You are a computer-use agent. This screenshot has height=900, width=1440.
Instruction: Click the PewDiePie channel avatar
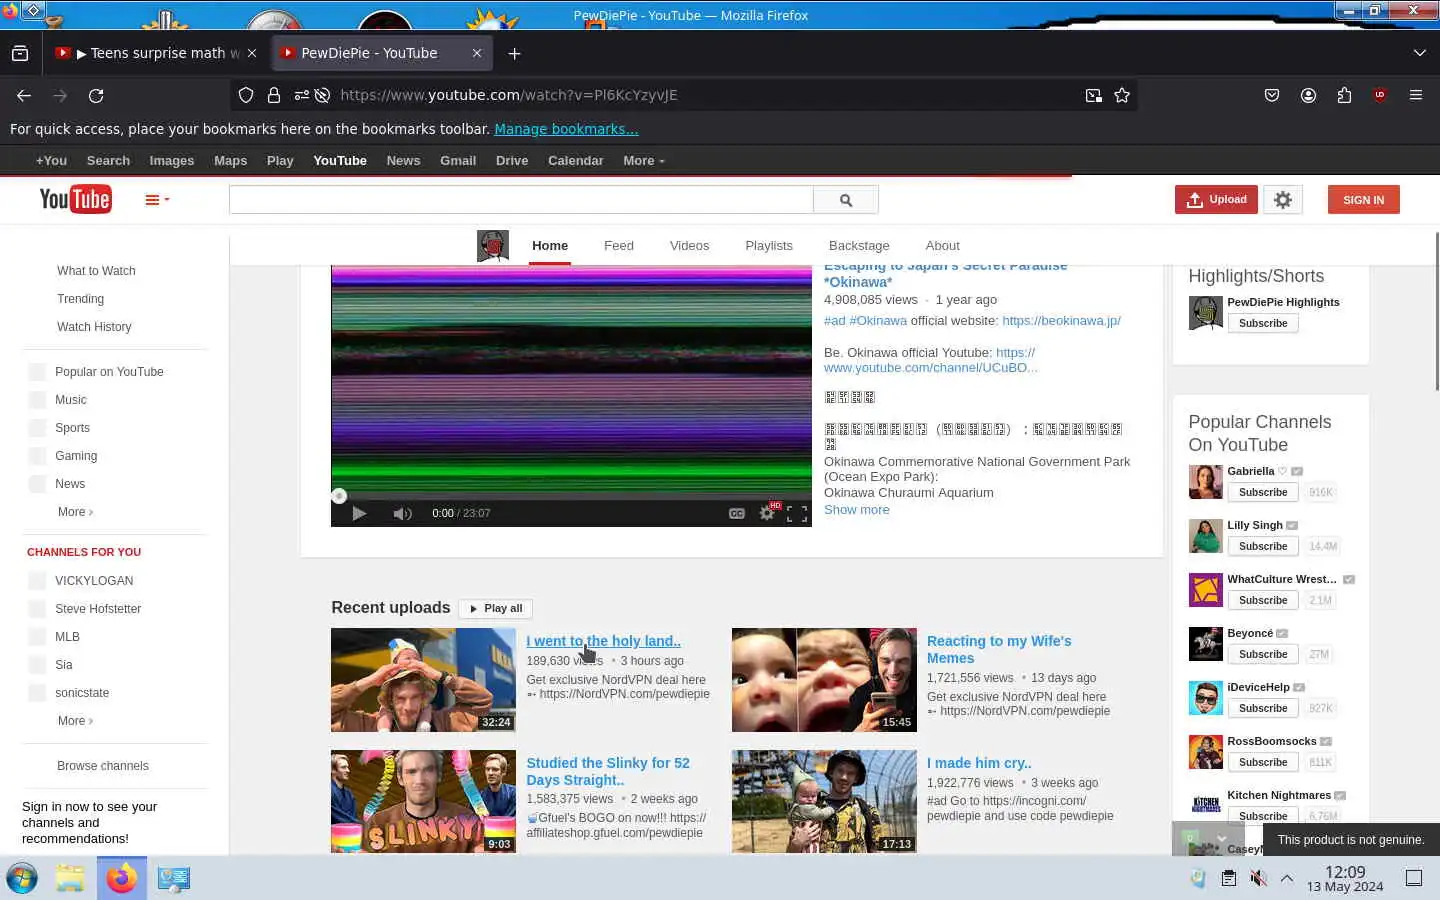click(493, 245)
